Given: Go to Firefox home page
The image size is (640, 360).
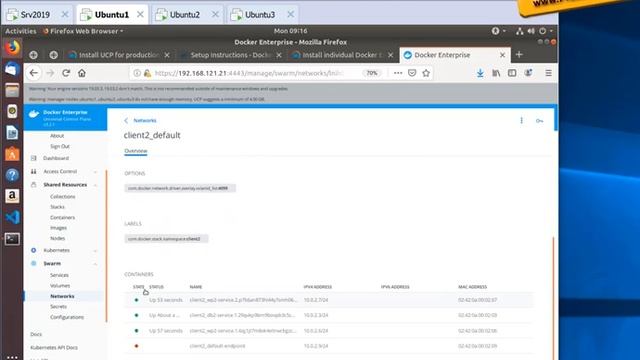Looking at the screenshot, I should [x=82, y=73].
